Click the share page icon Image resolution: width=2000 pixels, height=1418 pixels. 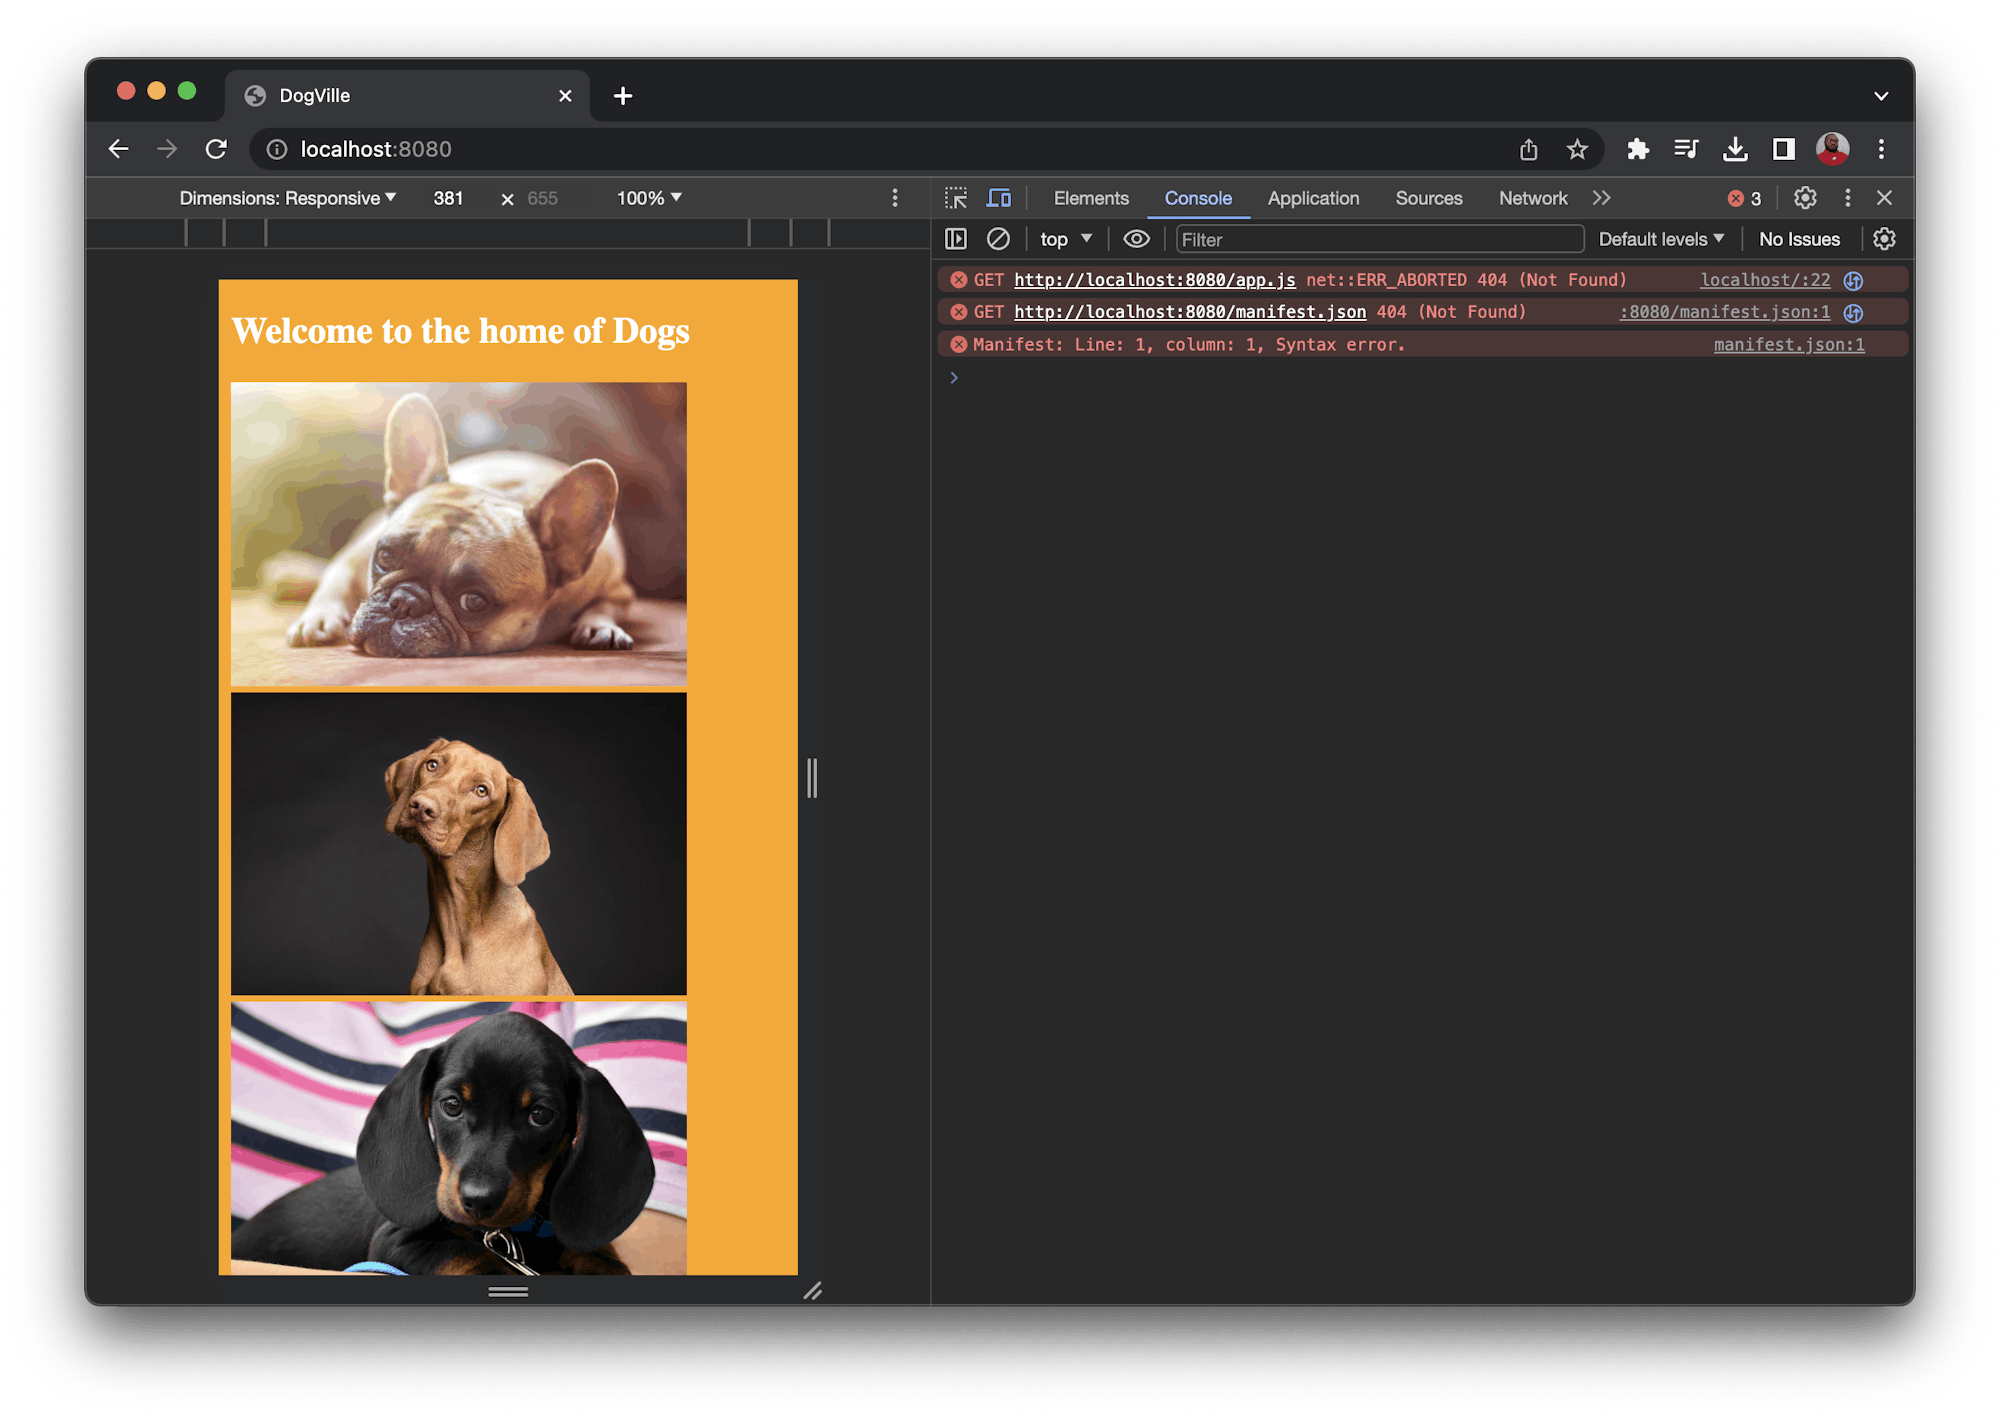1528,149
